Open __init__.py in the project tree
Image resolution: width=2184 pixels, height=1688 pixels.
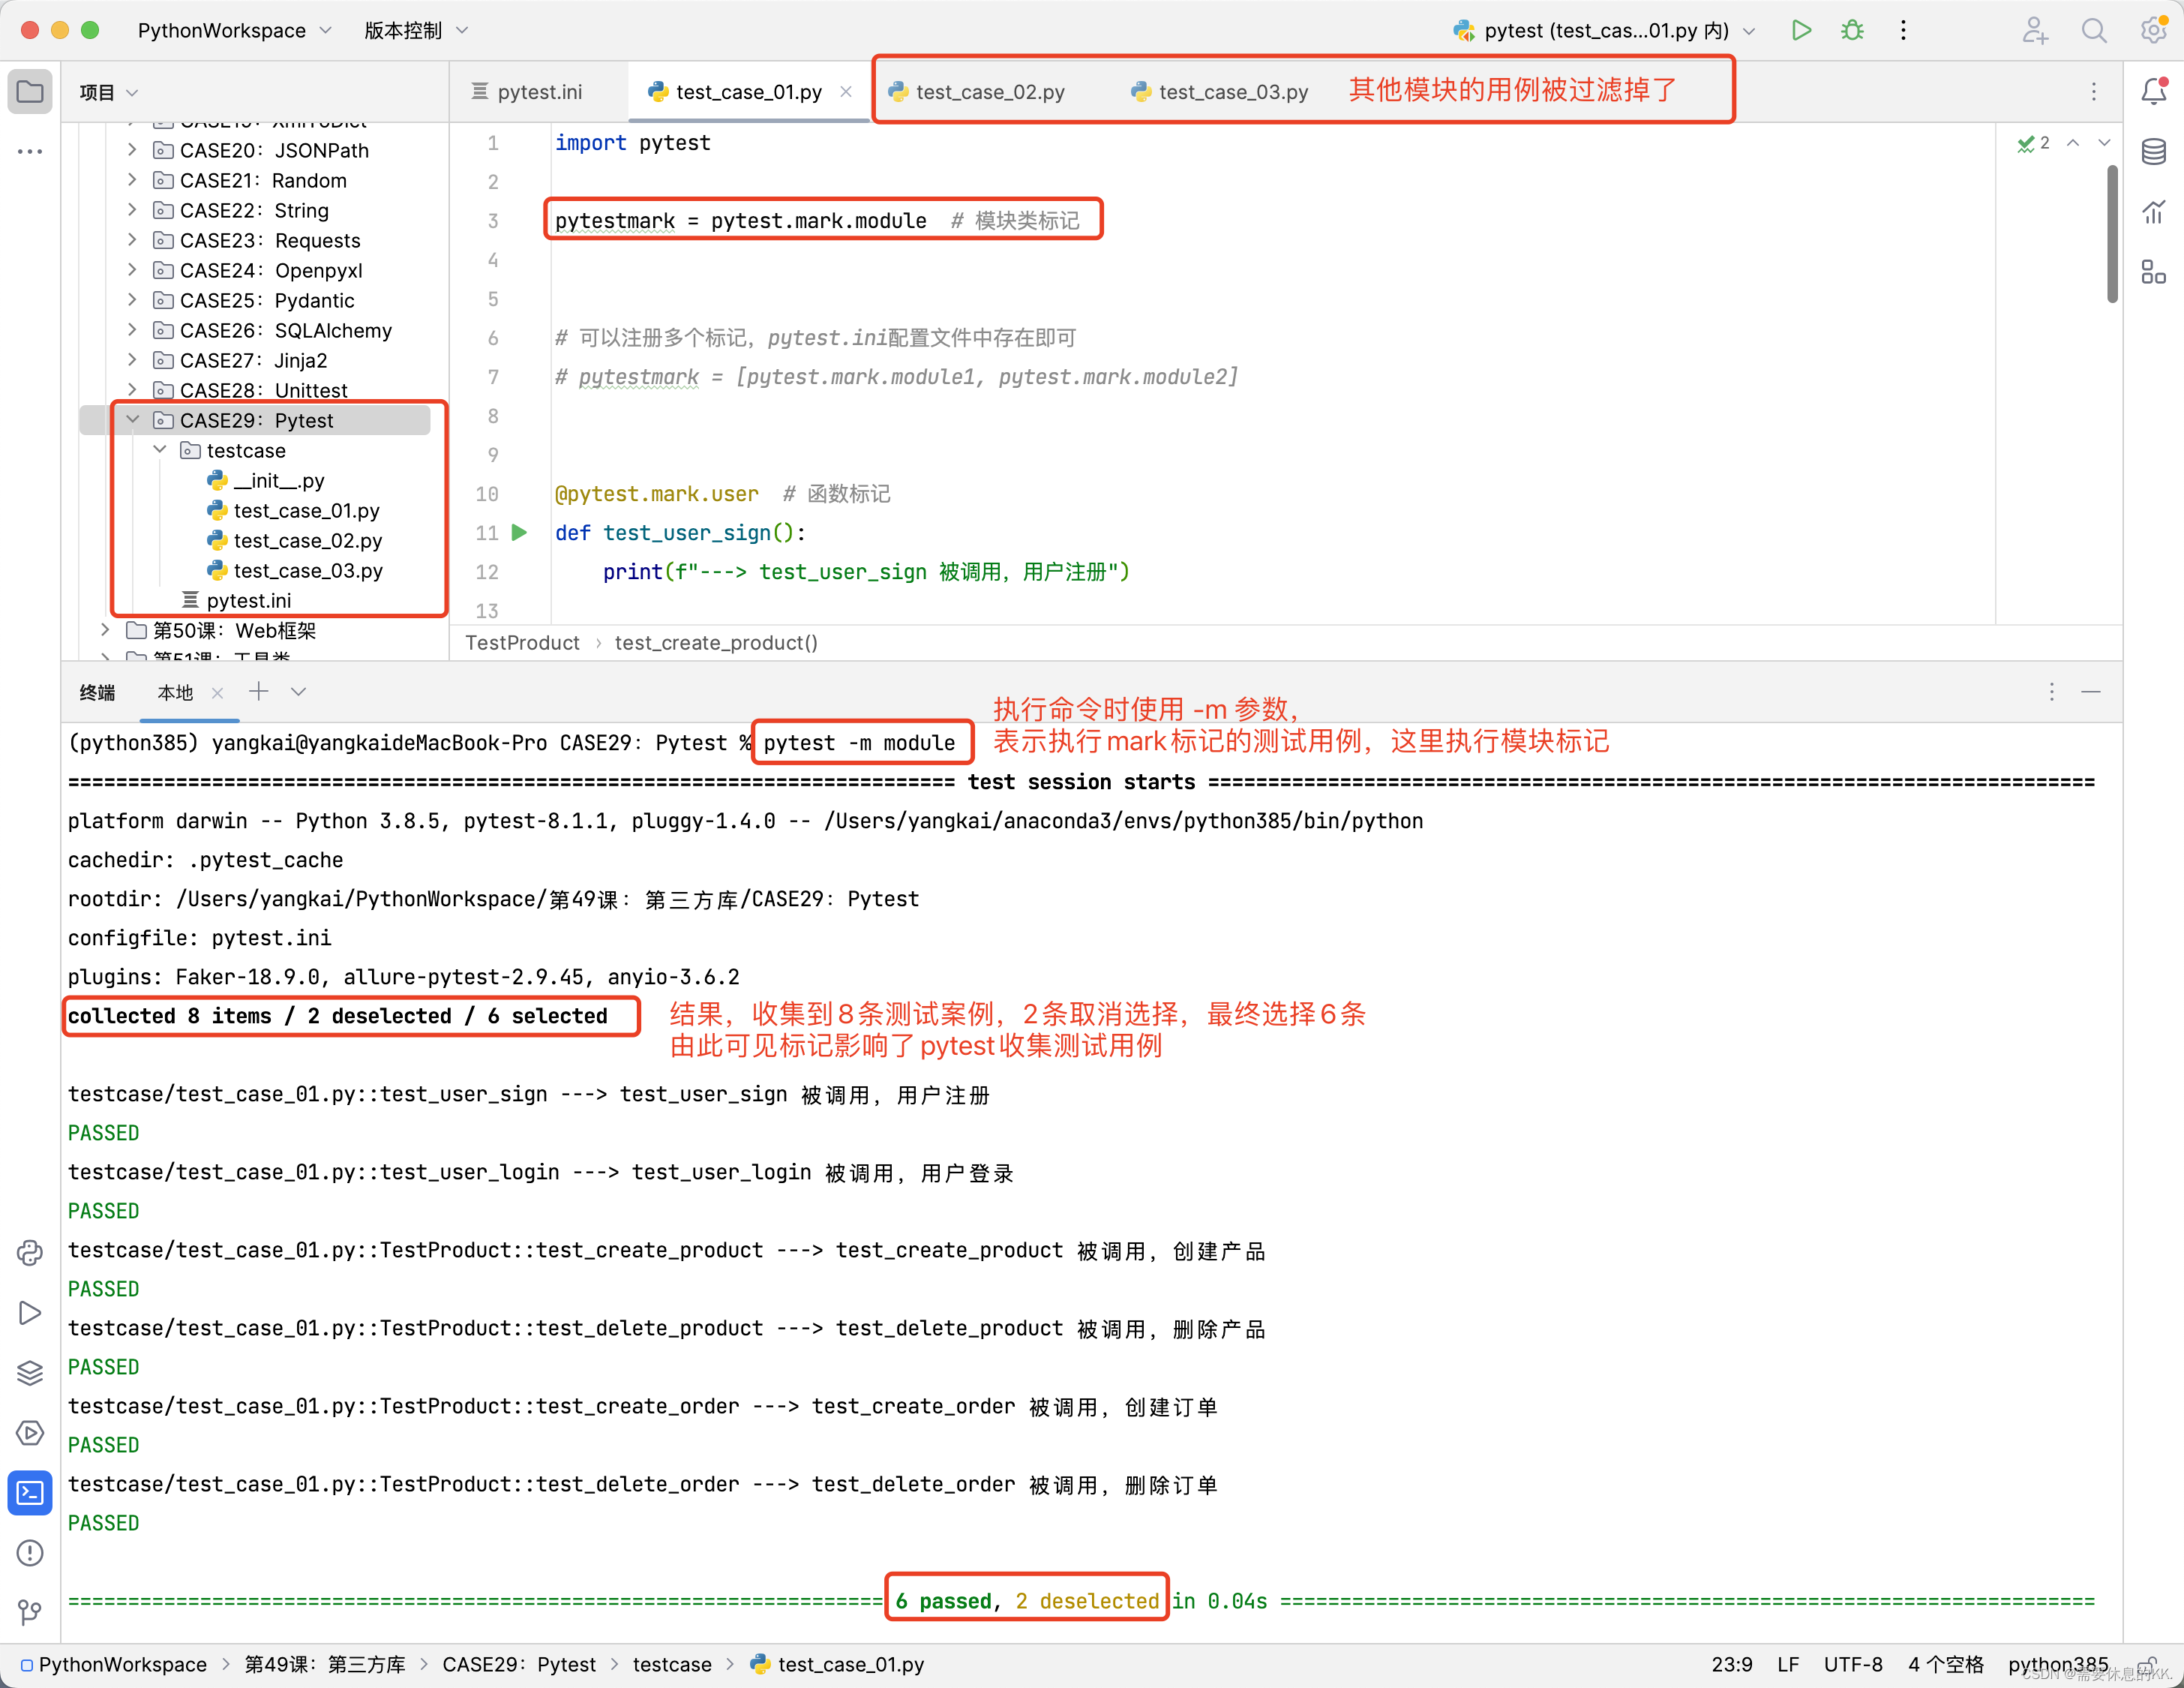[x=279, y=480]
